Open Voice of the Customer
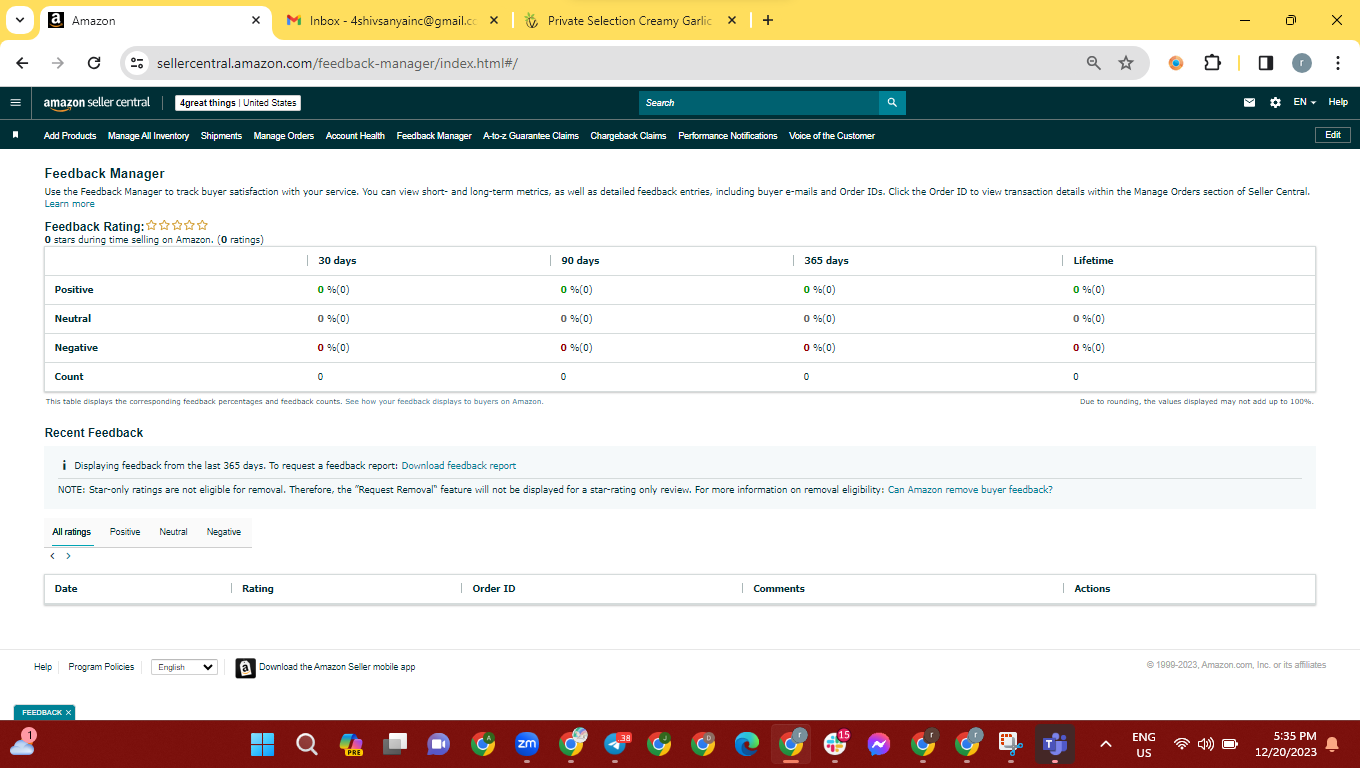 pyautogui.click(x=832, y=136)
